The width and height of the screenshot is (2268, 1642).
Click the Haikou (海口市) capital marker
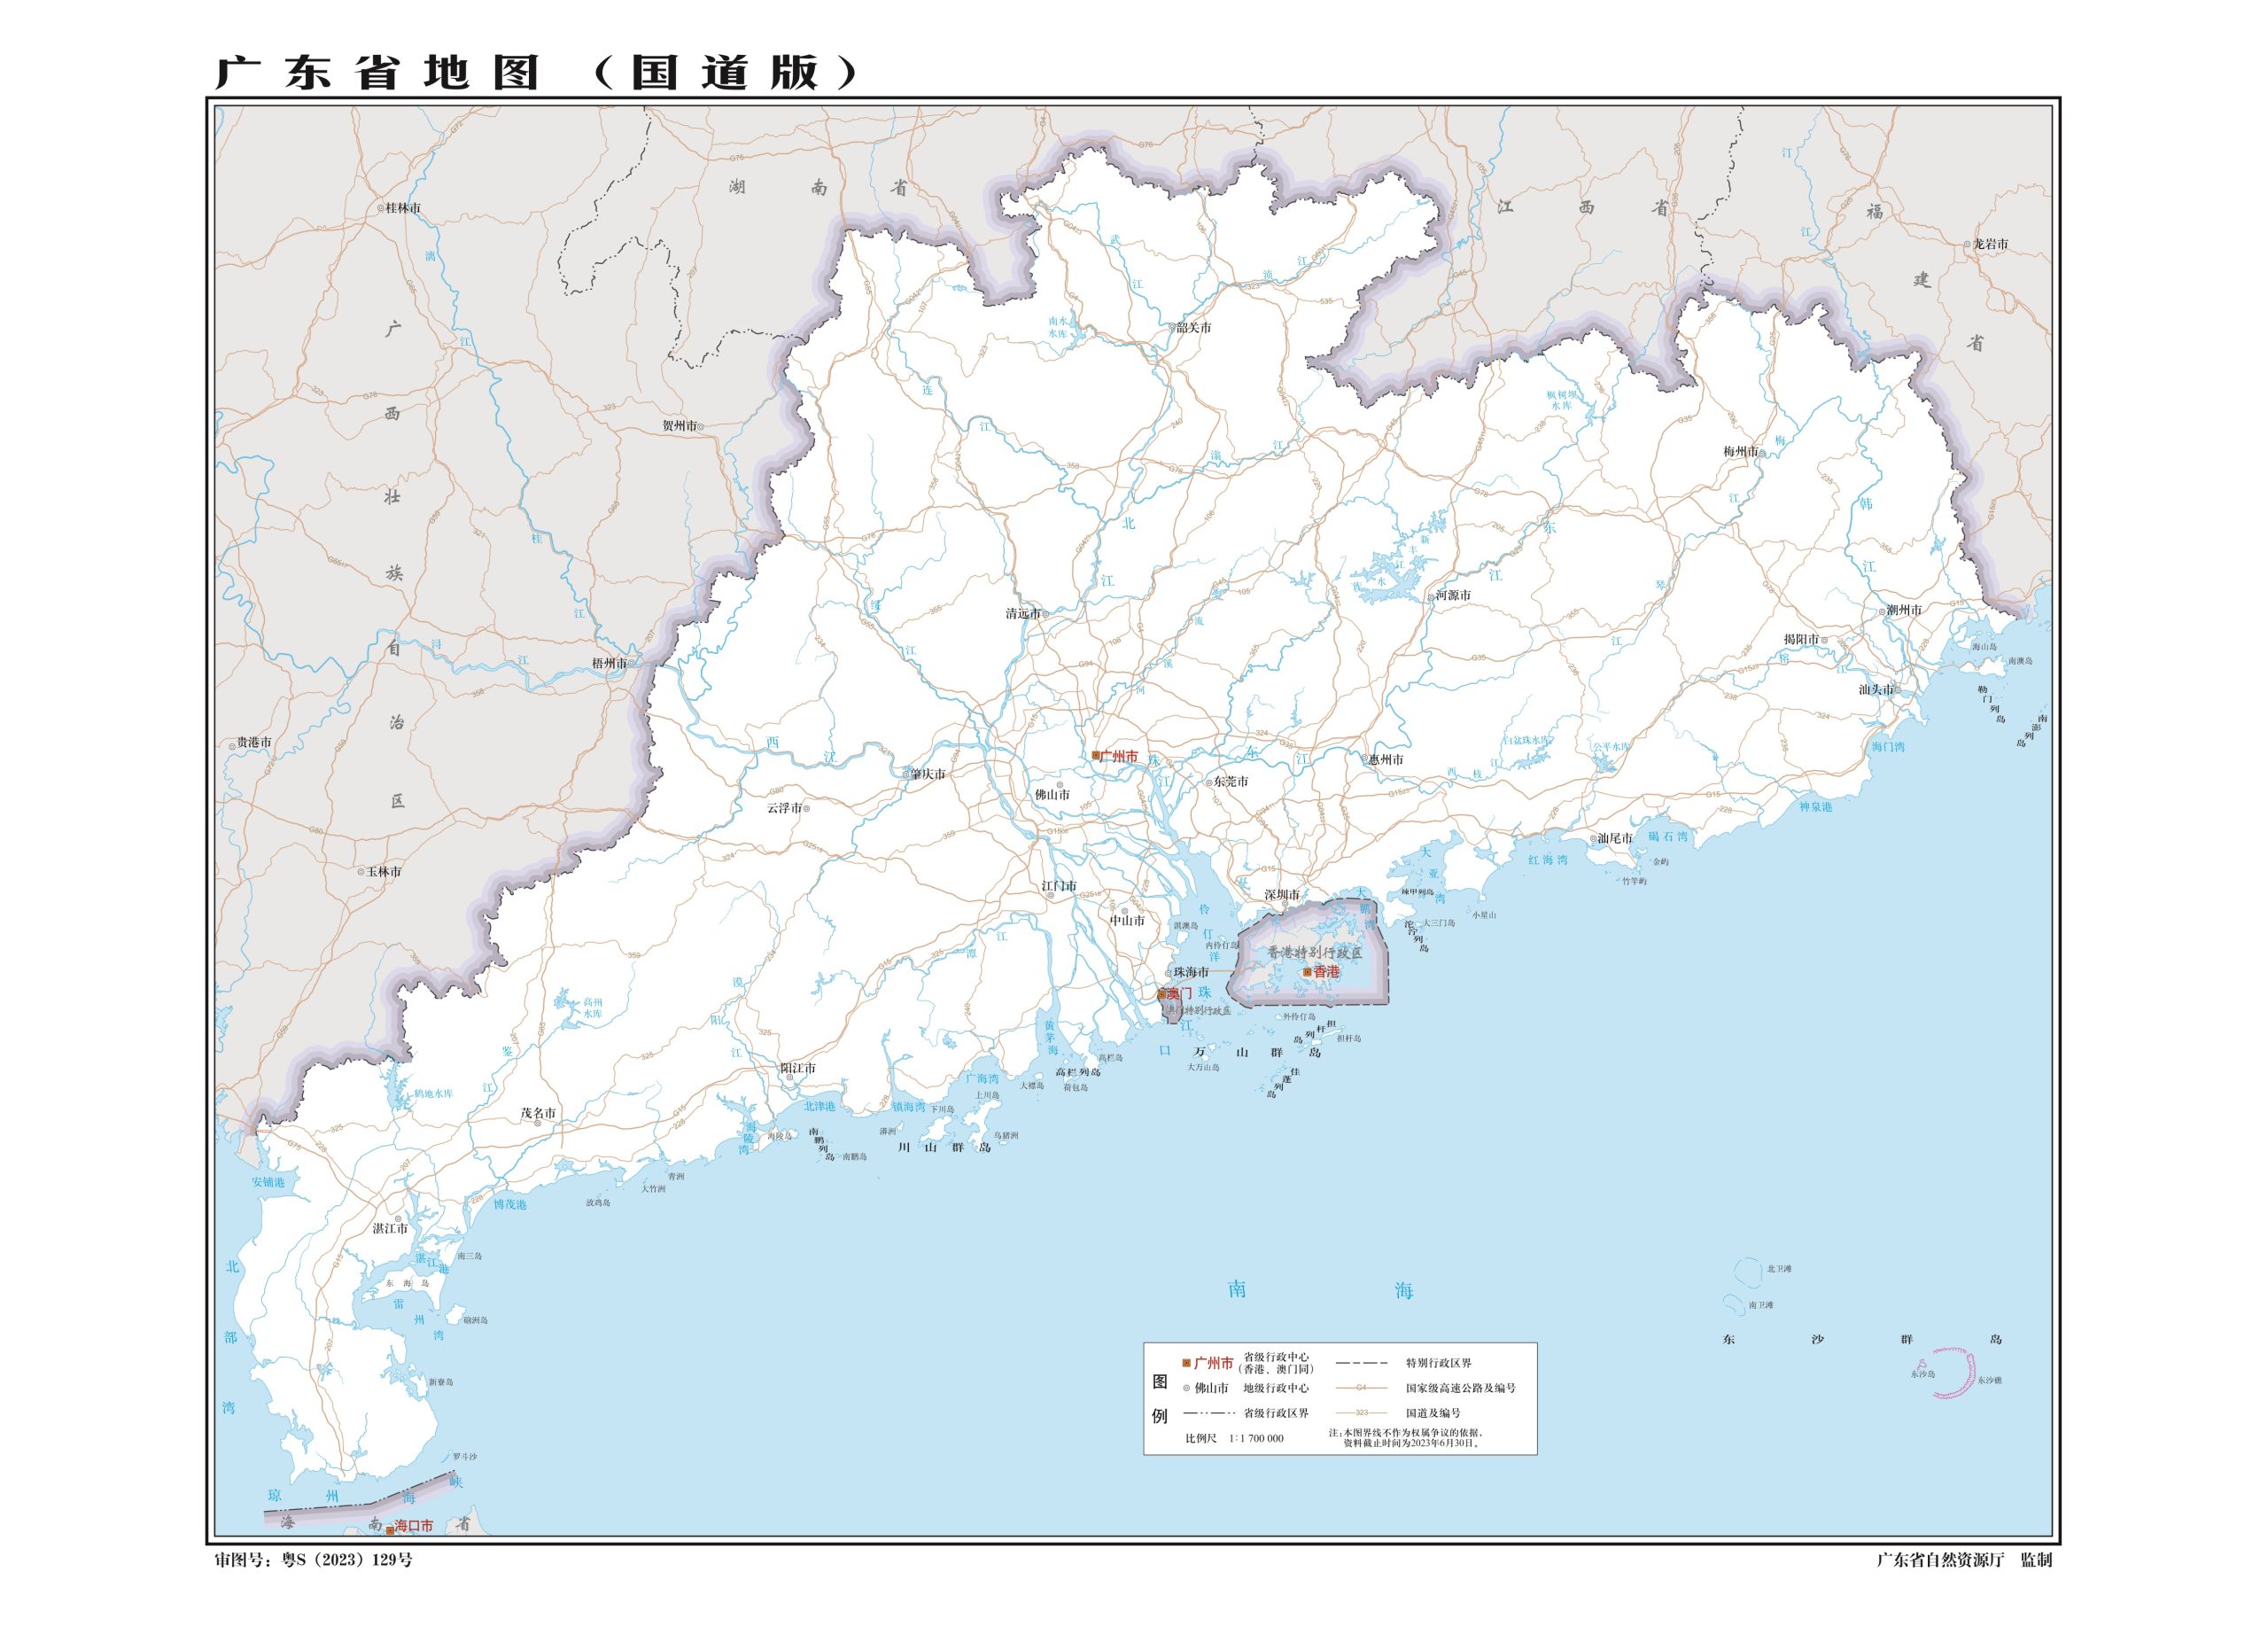coord(389,1530)
